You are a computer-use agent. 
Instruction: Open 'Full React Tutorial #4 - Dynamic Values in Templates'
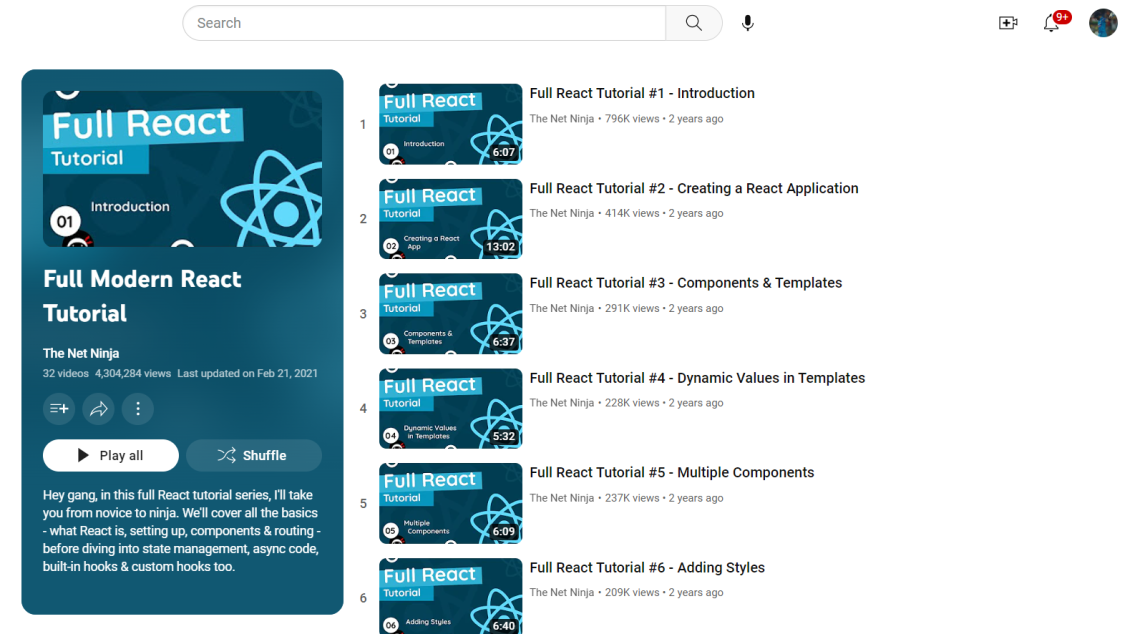point(697,377)
